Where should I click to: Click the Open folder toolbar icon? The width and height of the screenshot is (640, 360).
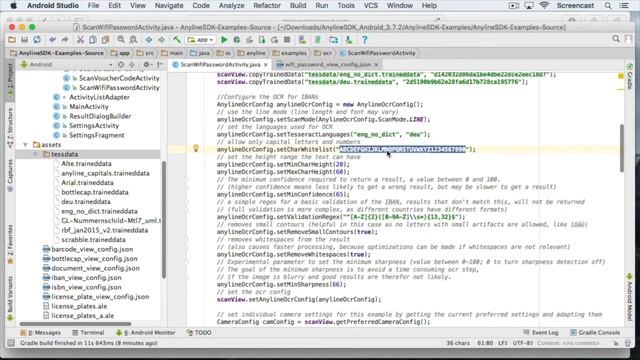(x=12, y=40)
